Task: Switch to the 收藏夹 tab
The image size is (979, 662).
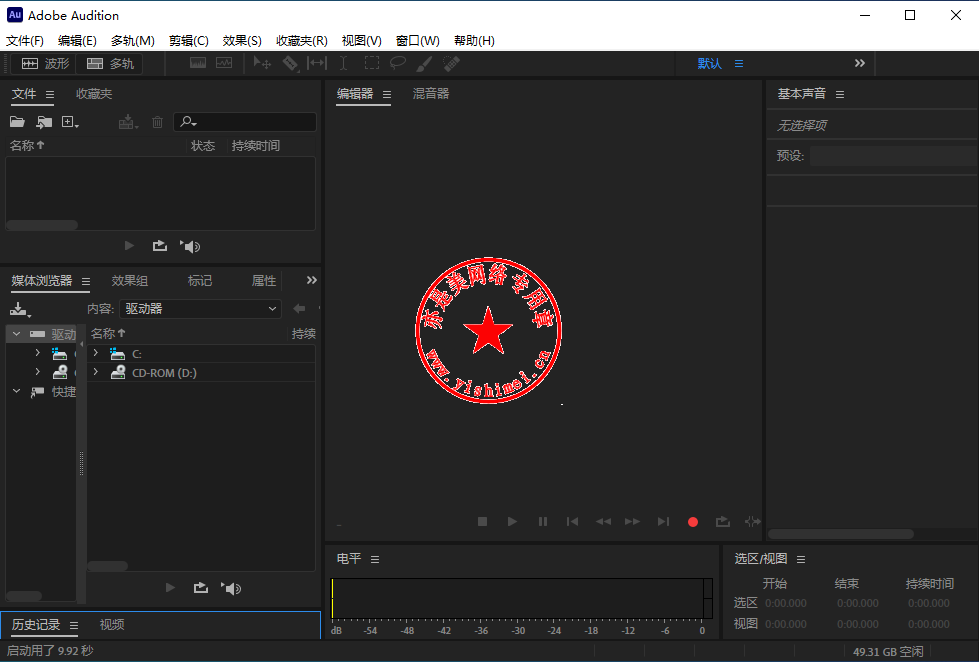Action: tap(94, 94)
